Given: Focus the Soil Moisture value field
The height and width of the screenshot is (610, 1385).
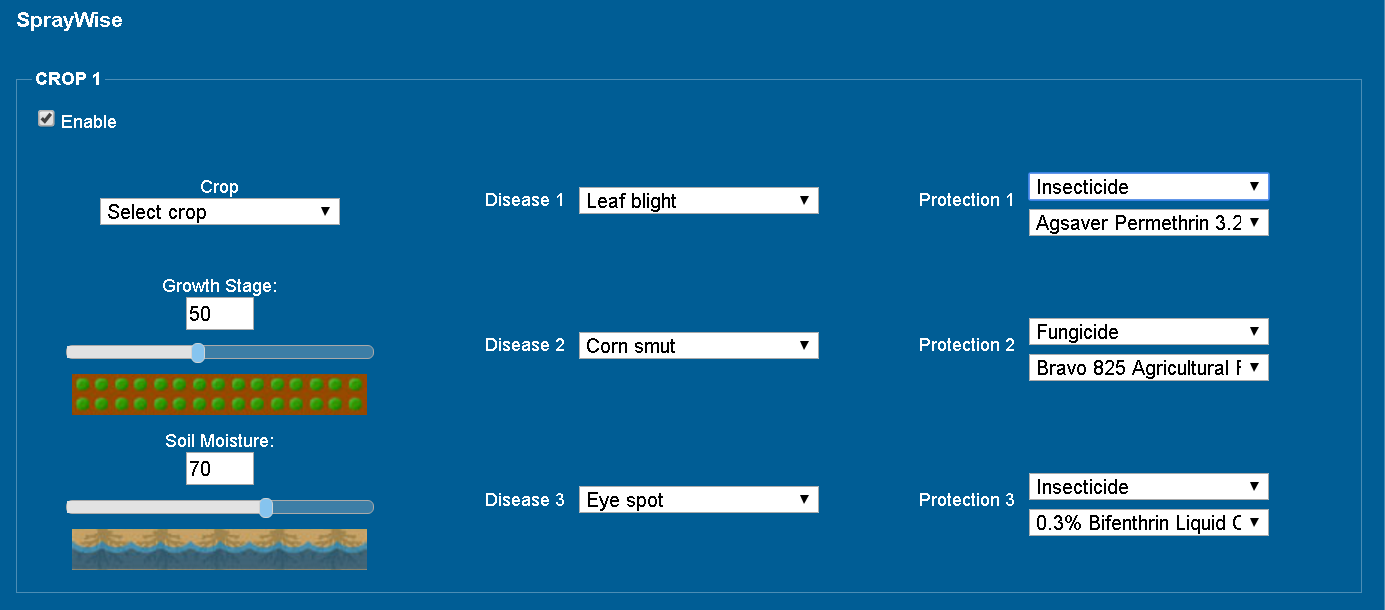Looking at the screenshot, I should point(220,469).
